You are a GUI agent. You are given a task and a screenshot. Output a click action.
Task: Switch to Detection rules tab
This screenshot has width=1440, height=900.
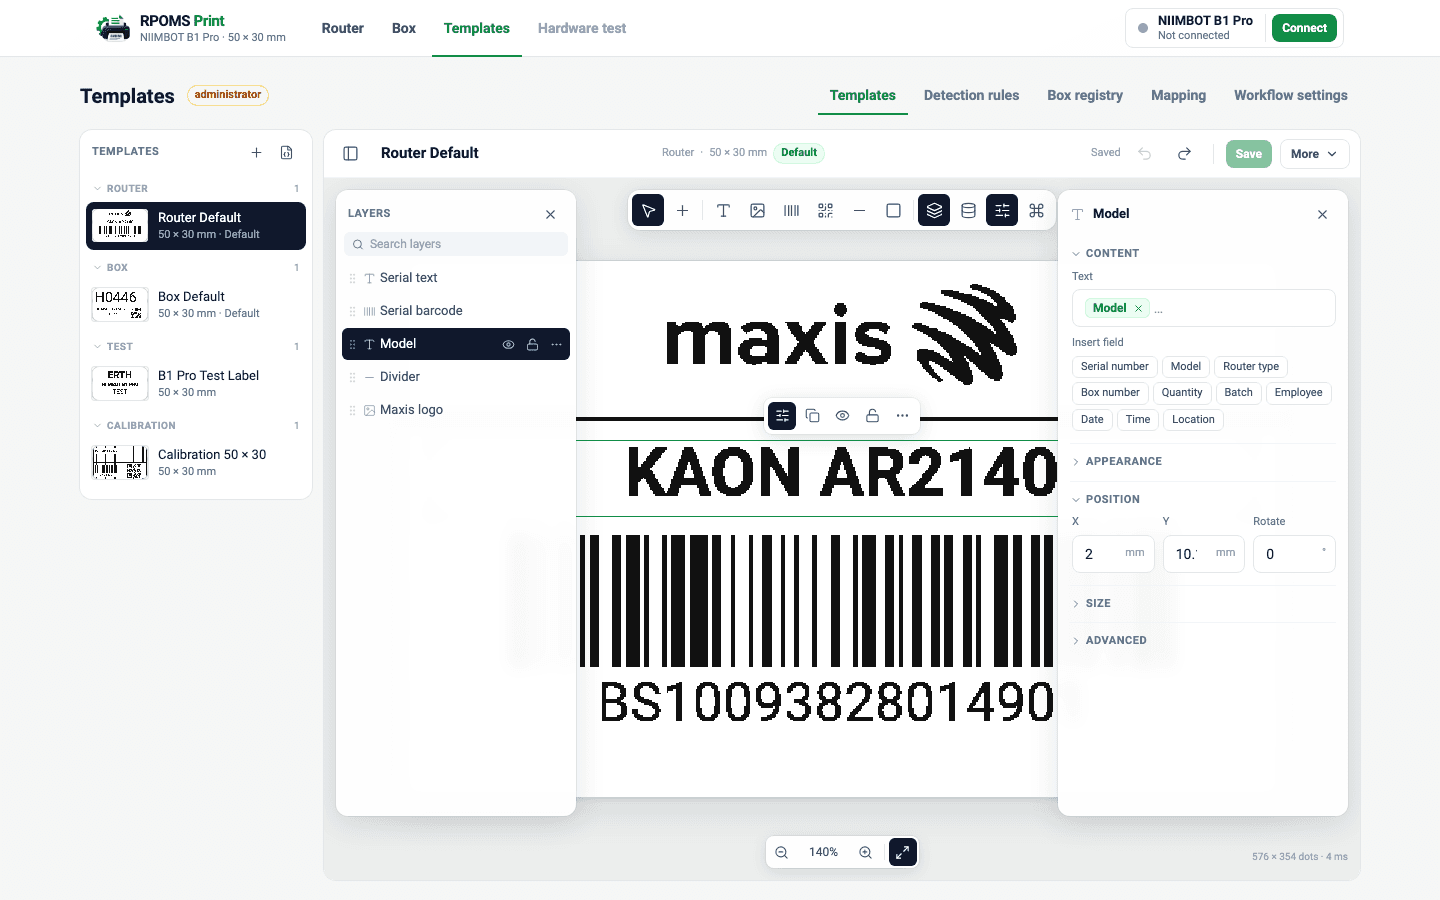click(x=971, y=95)
